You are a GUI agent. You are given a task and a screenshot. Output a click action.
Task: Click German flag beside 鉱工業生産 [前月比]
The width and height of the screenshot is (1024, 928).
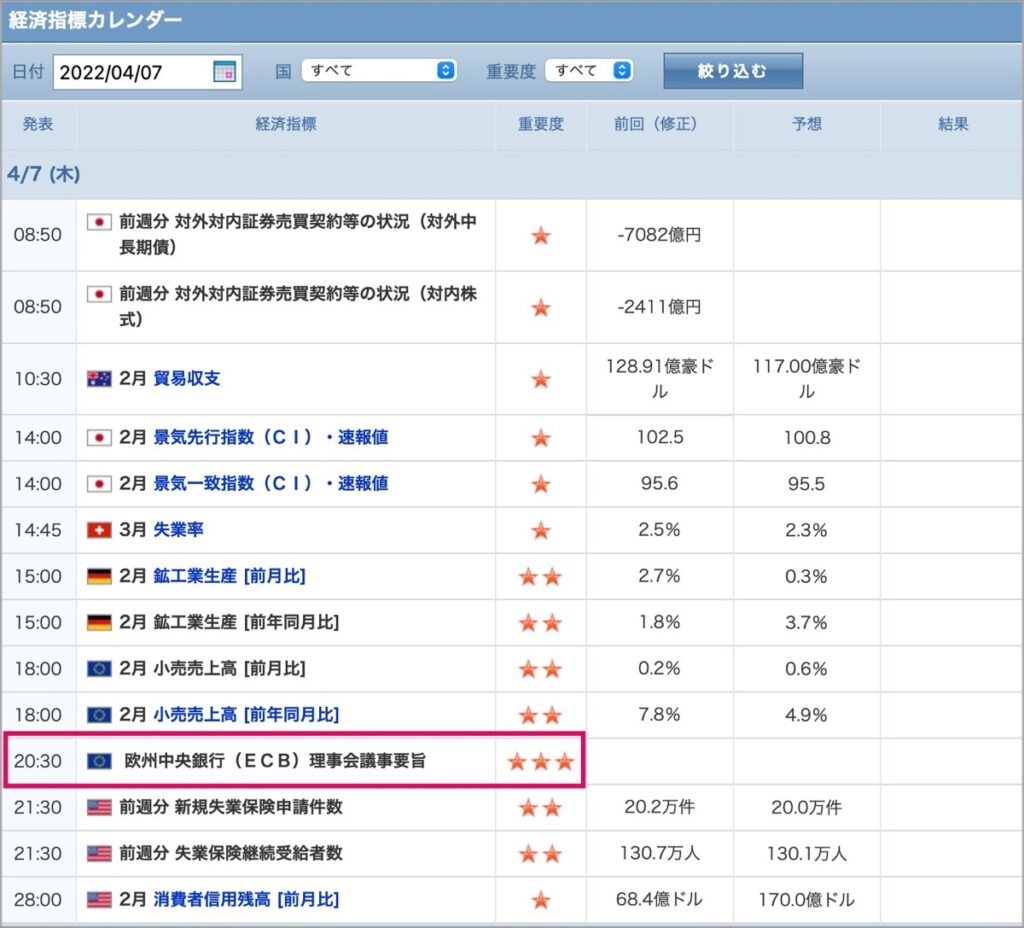99,576
